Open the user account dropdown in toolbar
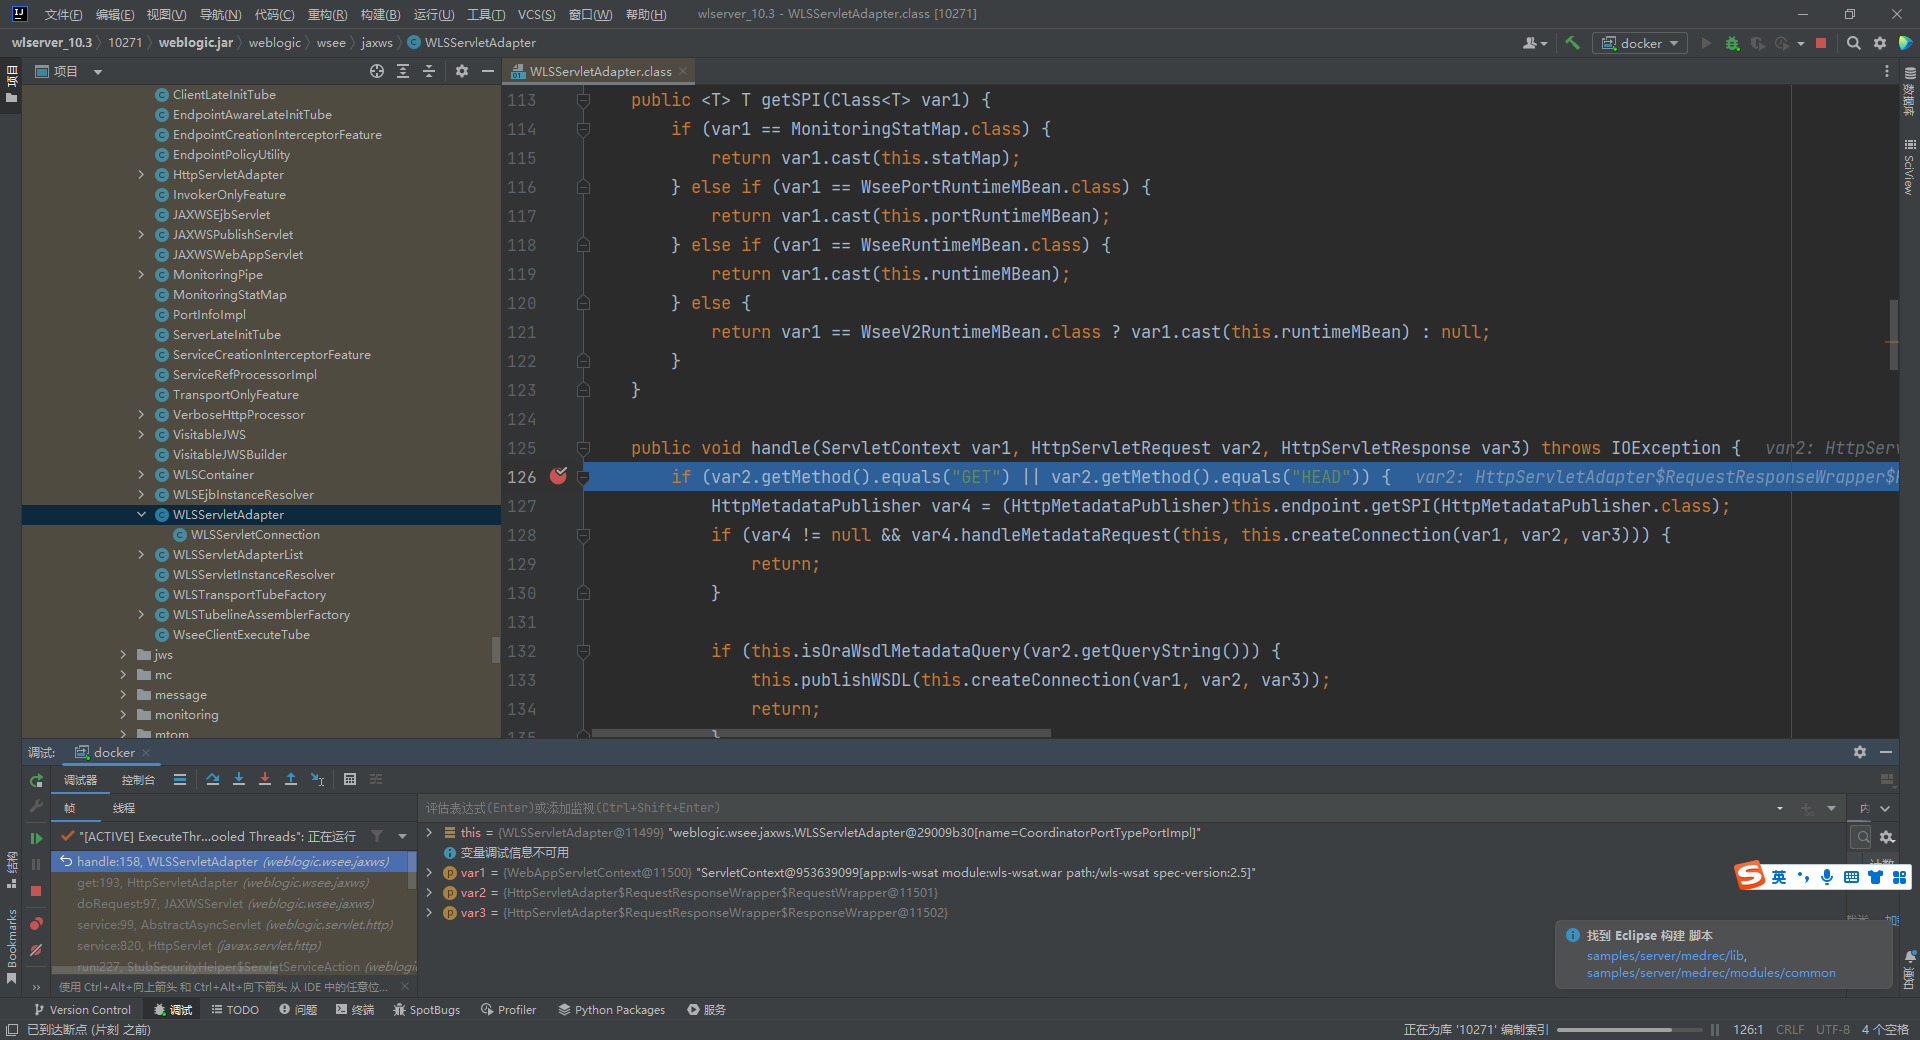 (1535, 43)
